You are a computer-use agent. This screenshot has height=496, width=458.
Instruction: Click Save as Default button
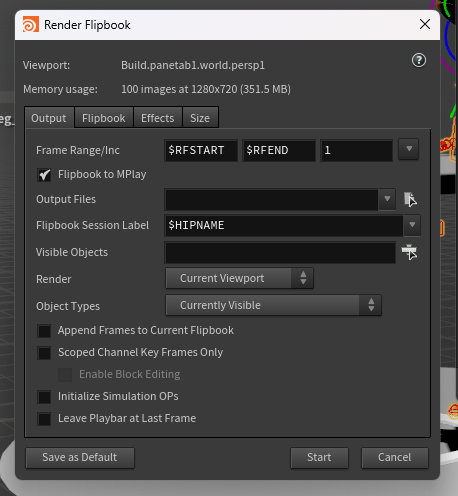click(x=80, y=457)
